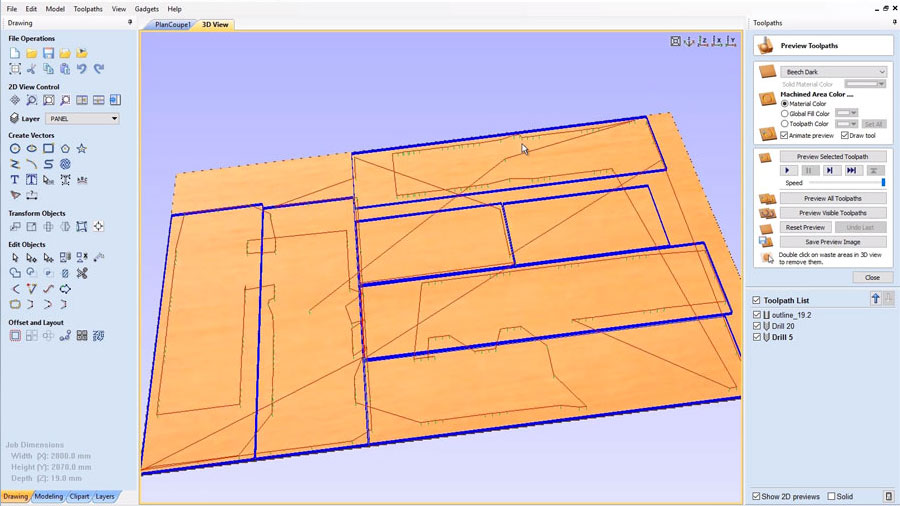Switch to isometric 3D view icon
The image size is (900, 506).
(690, 41)
